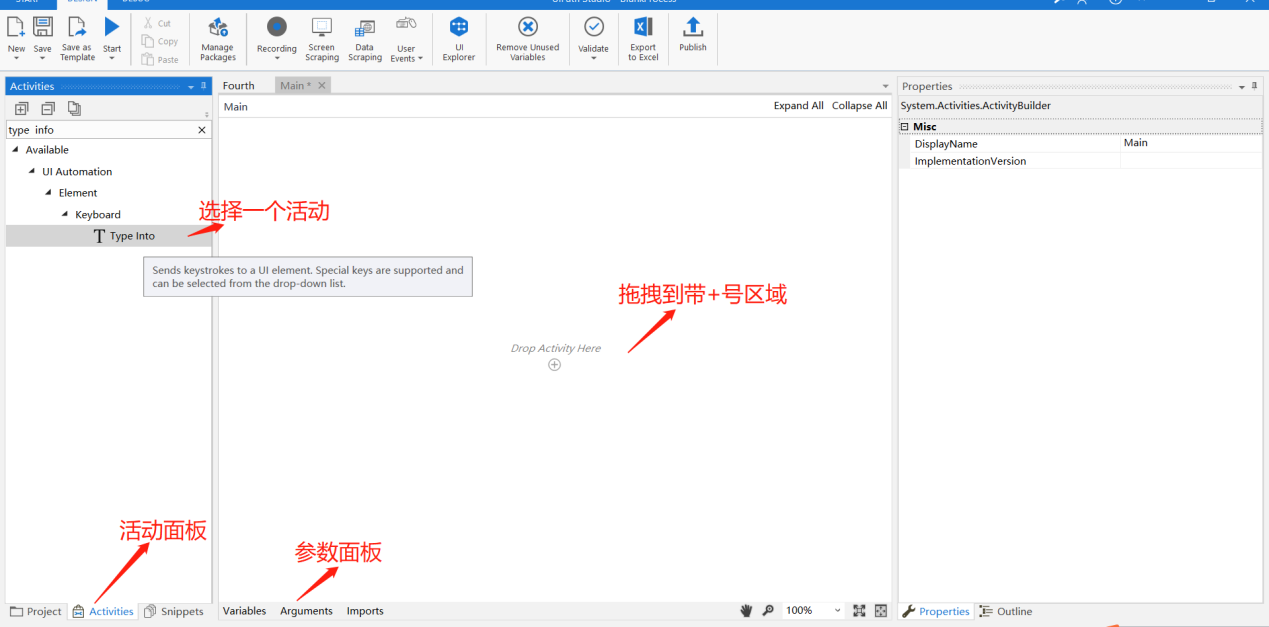Click Collapse All in designer
This screenshot has width=1269, height=627.
tap(860, 106)
